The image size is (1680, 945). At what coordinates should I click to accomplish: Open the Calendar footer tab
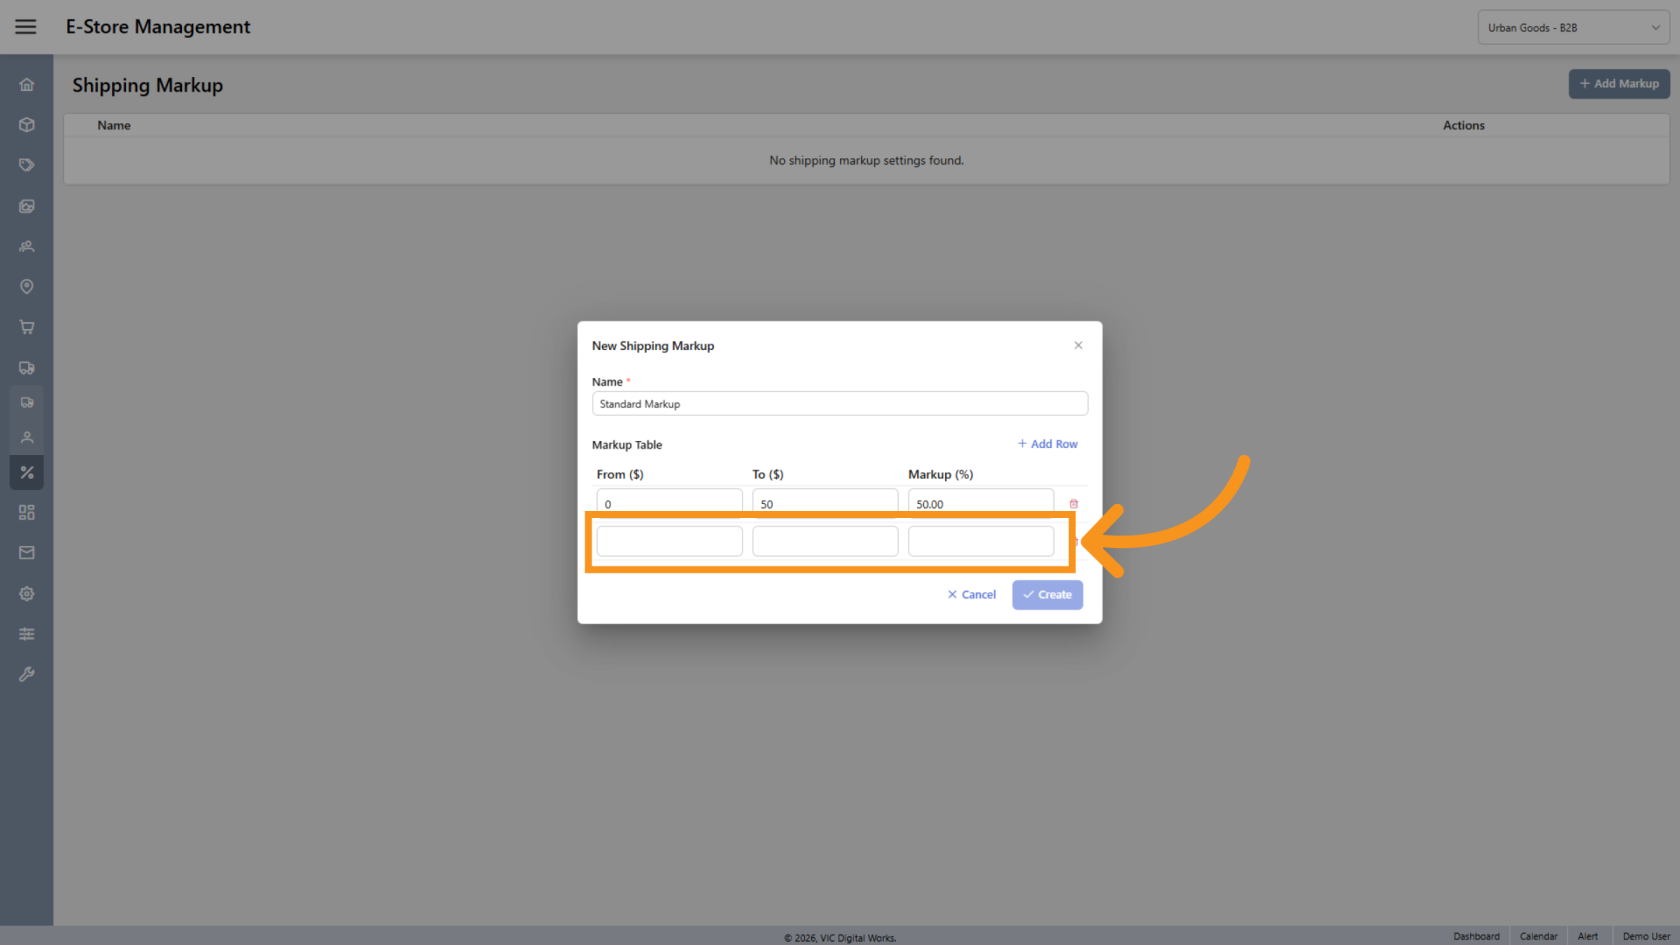[1538, 936]
